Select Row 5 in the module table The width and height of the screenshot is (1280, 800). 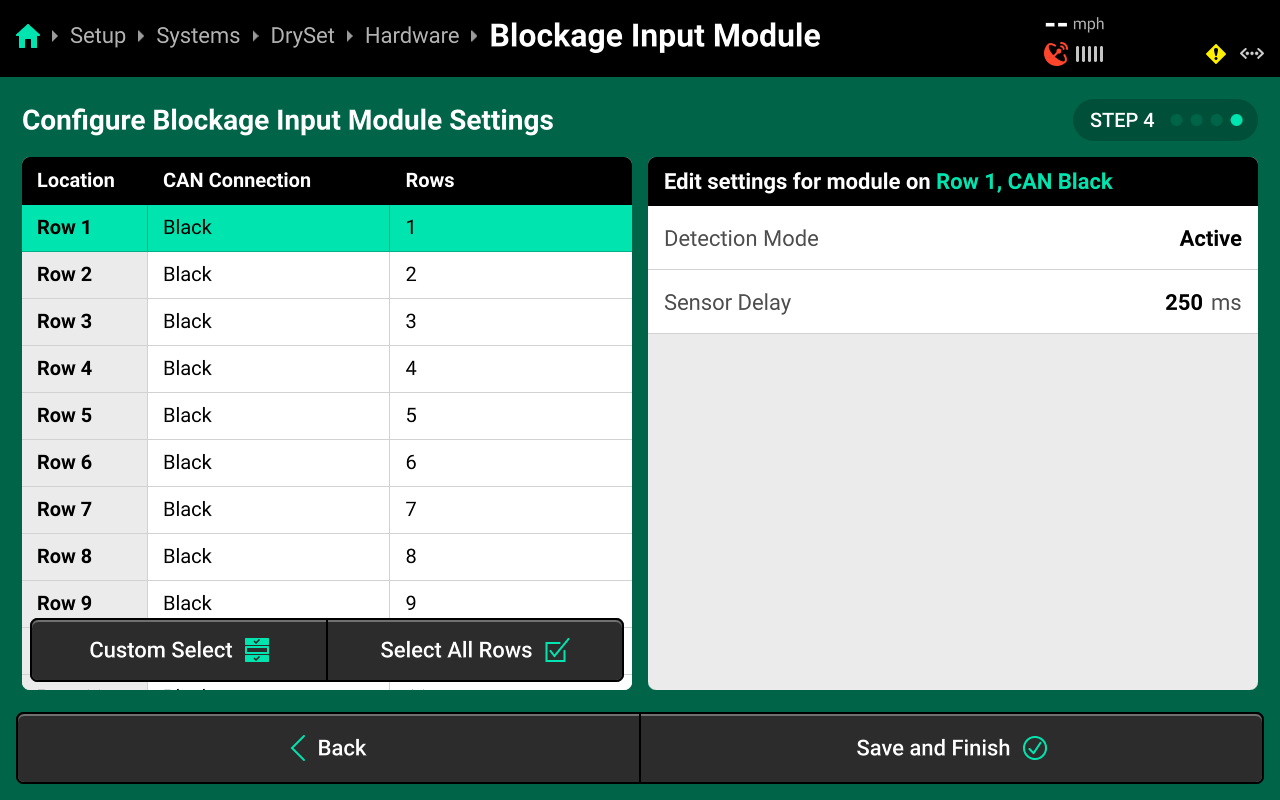pyautogui.click(x=327, y=415)
